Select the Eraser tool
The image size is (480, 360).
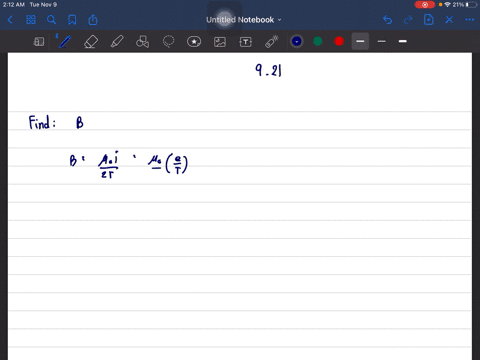(x=91, y=42)
